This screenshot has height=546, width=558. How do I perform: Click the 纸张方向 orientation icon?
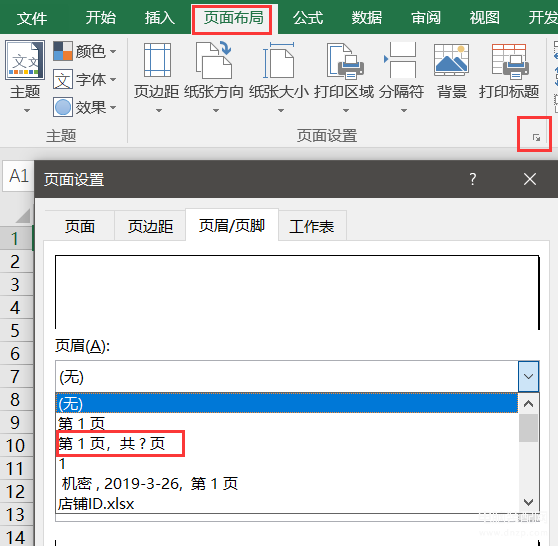[214, 60]
